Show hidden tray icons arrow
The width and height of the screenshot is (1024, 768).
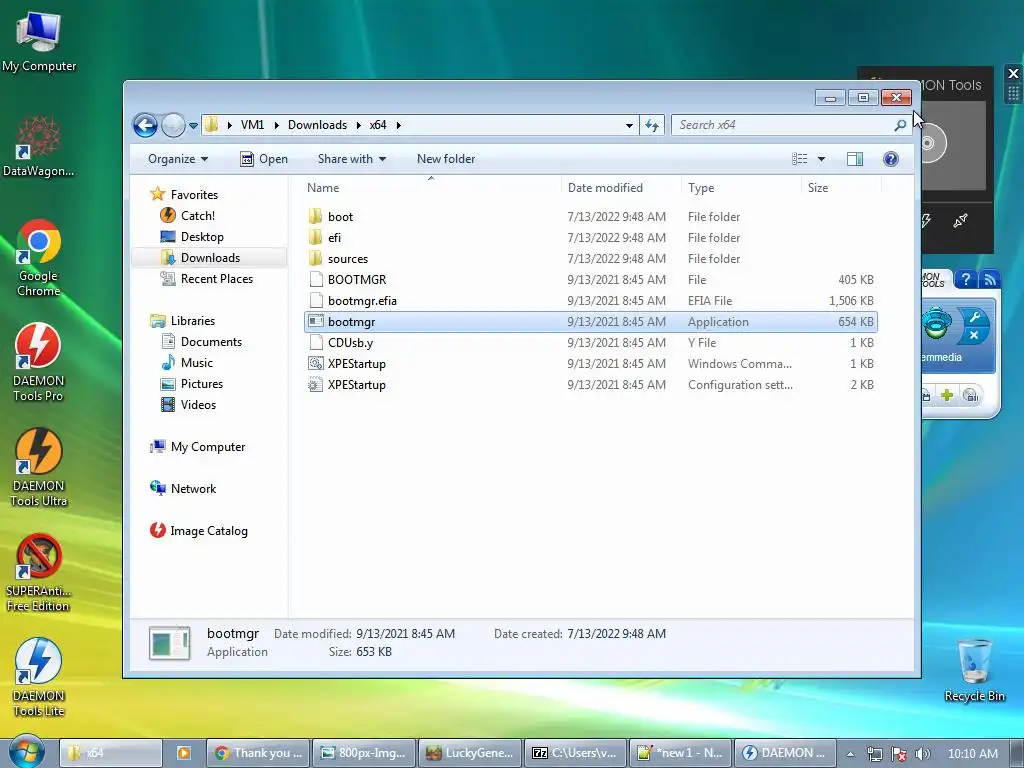(x=850, y=754)
